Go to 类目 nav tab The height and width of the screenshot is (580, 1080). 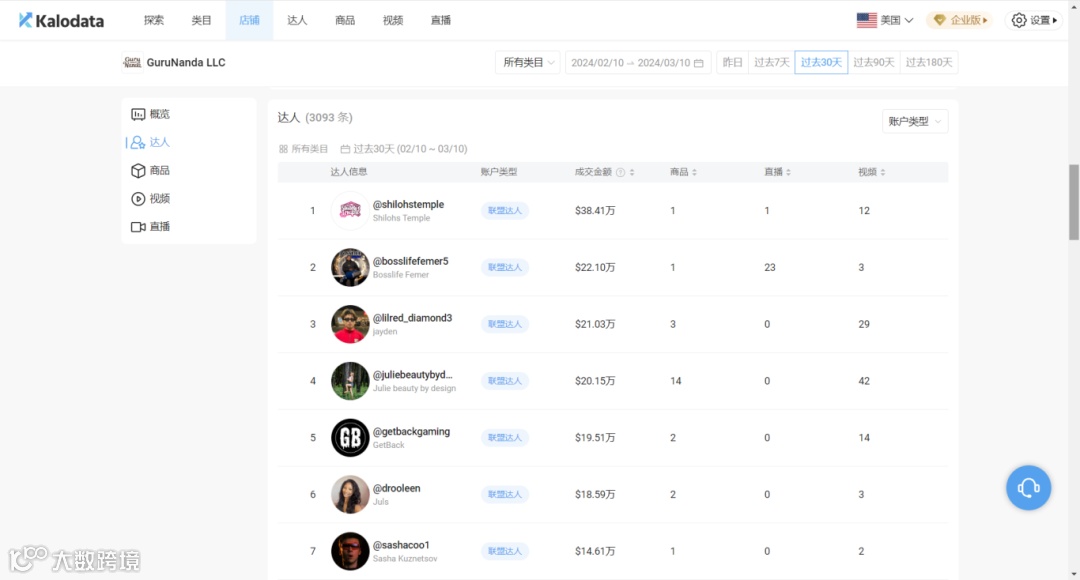[201, 21]
